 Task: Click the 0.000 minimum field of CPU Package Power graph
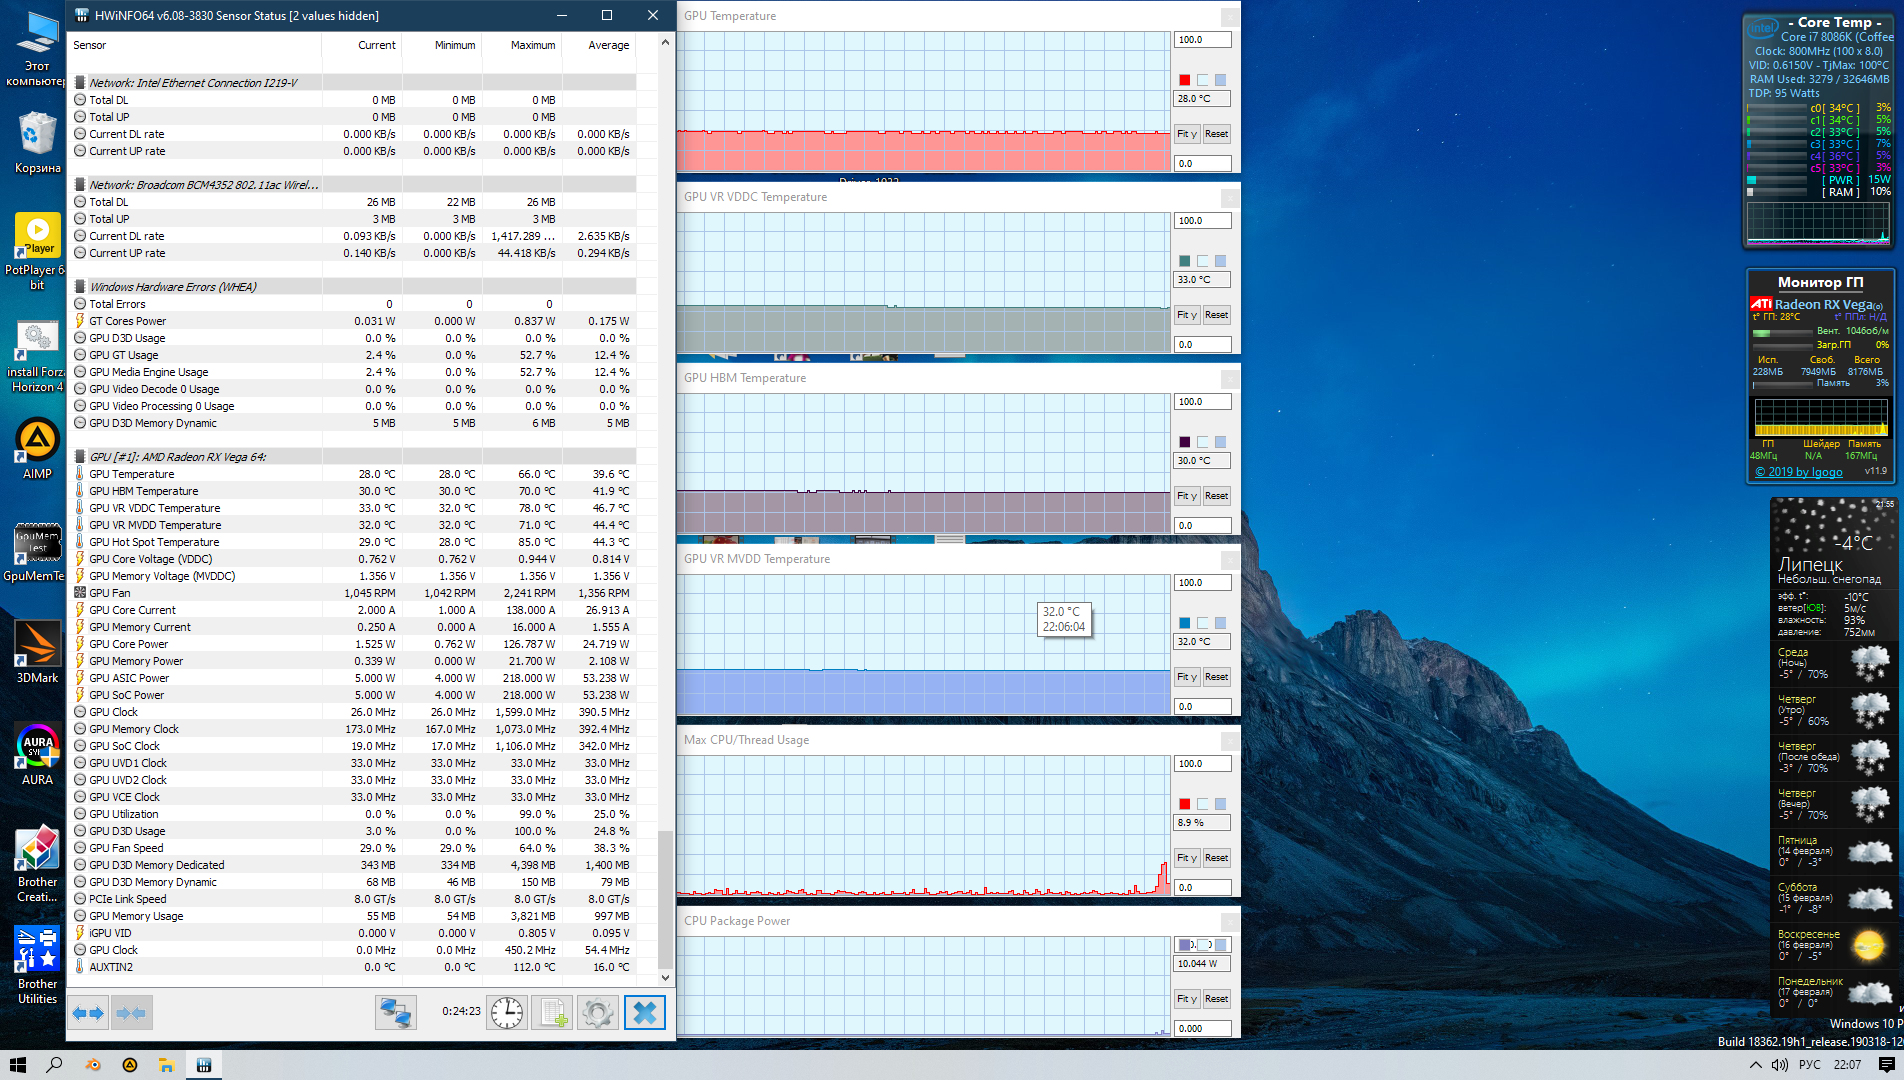pyautogui.click(x=1202, y=1028)
